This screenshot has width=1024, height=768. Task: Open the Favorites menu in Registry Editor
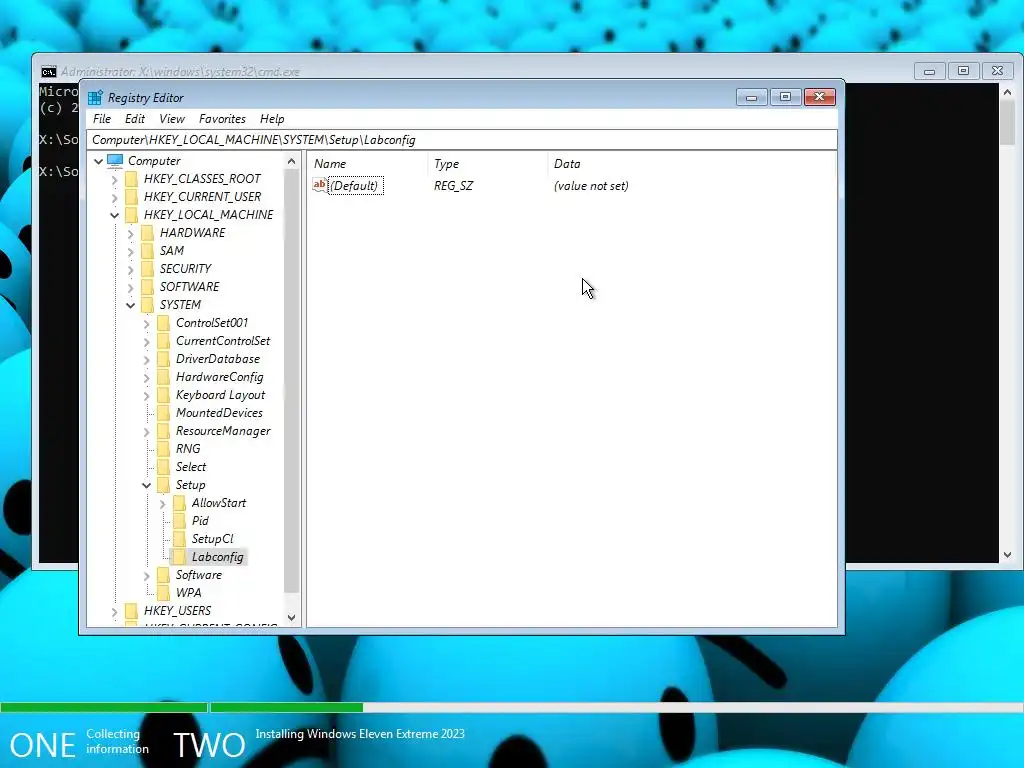[x=222, y=119]
